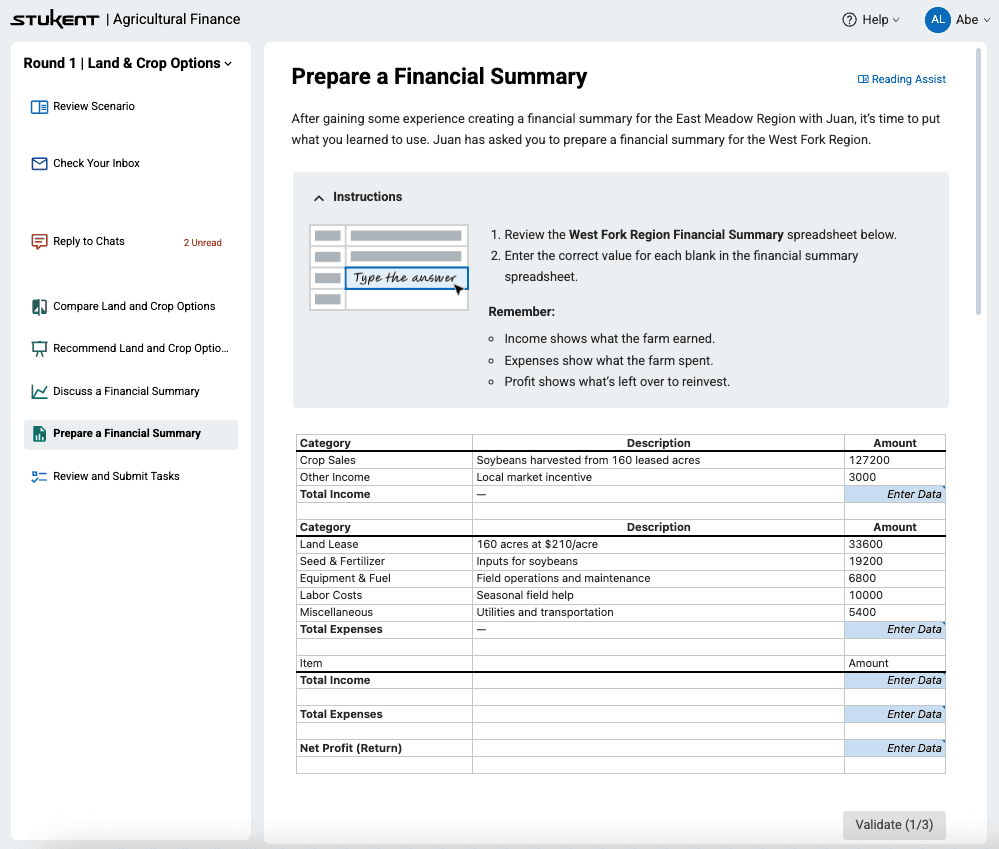Viewport: 999px width, 849px height.
Task: Click the main content vertical scrollbar
Action: pos(979,182)
